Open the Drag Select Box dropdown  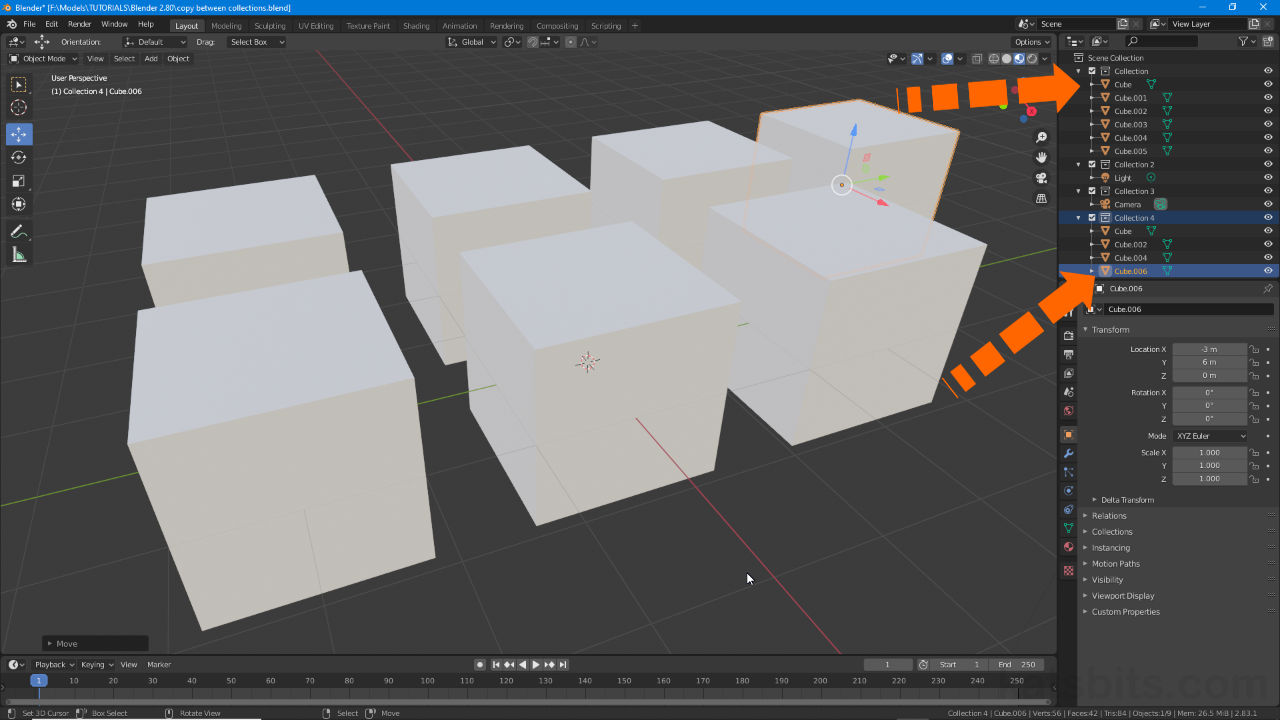click(255, 42)
